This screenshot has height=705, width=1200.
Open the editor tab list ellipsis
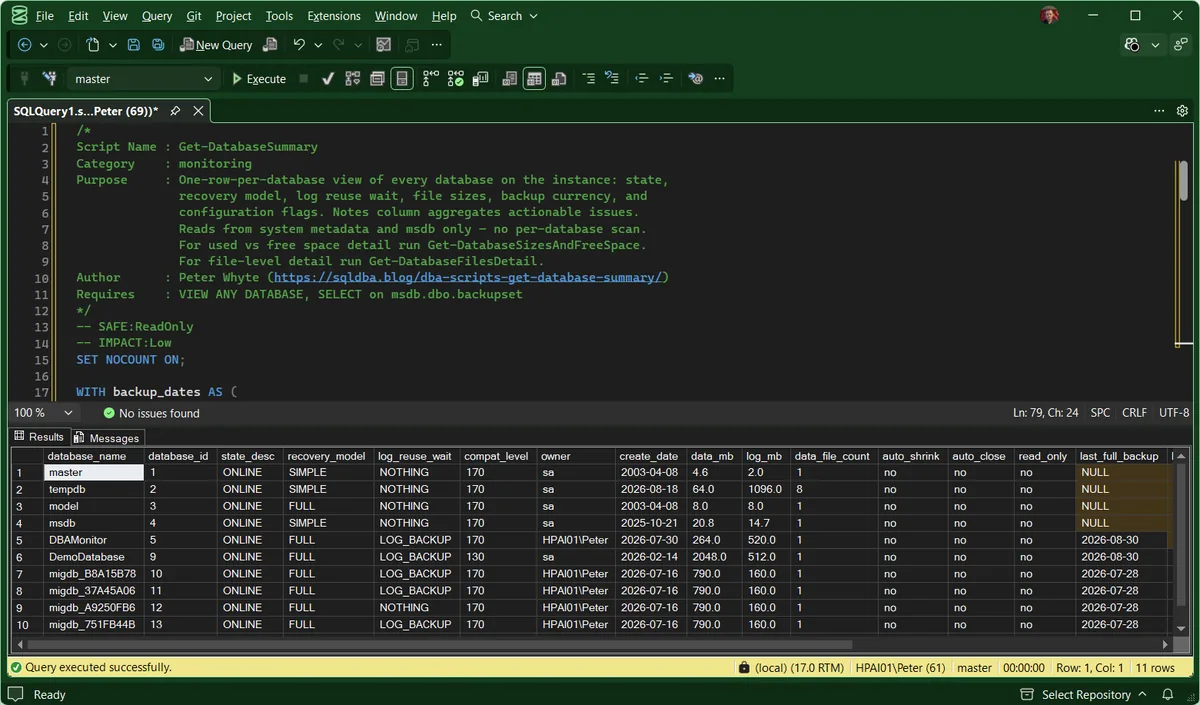point(1159,111)
